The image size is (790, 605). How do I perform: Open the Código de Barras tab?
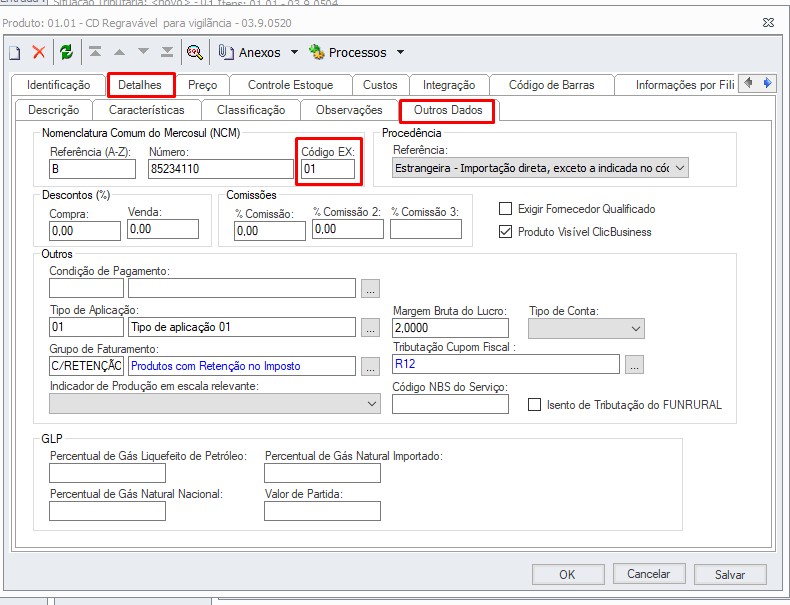coord(551,85)
